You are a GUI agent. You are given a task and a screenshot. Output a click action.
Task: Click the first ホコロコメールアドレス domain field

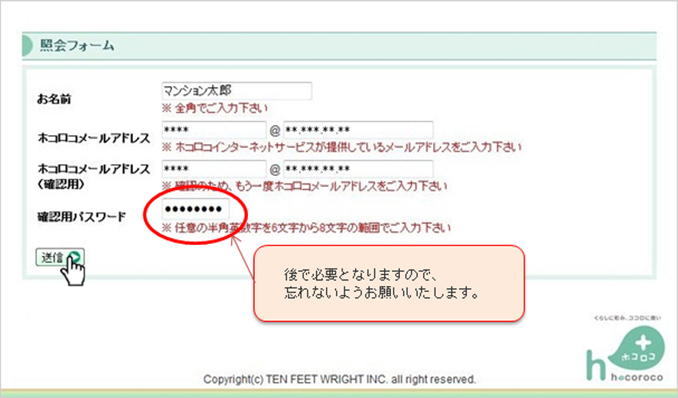click(x=358, y=130)
